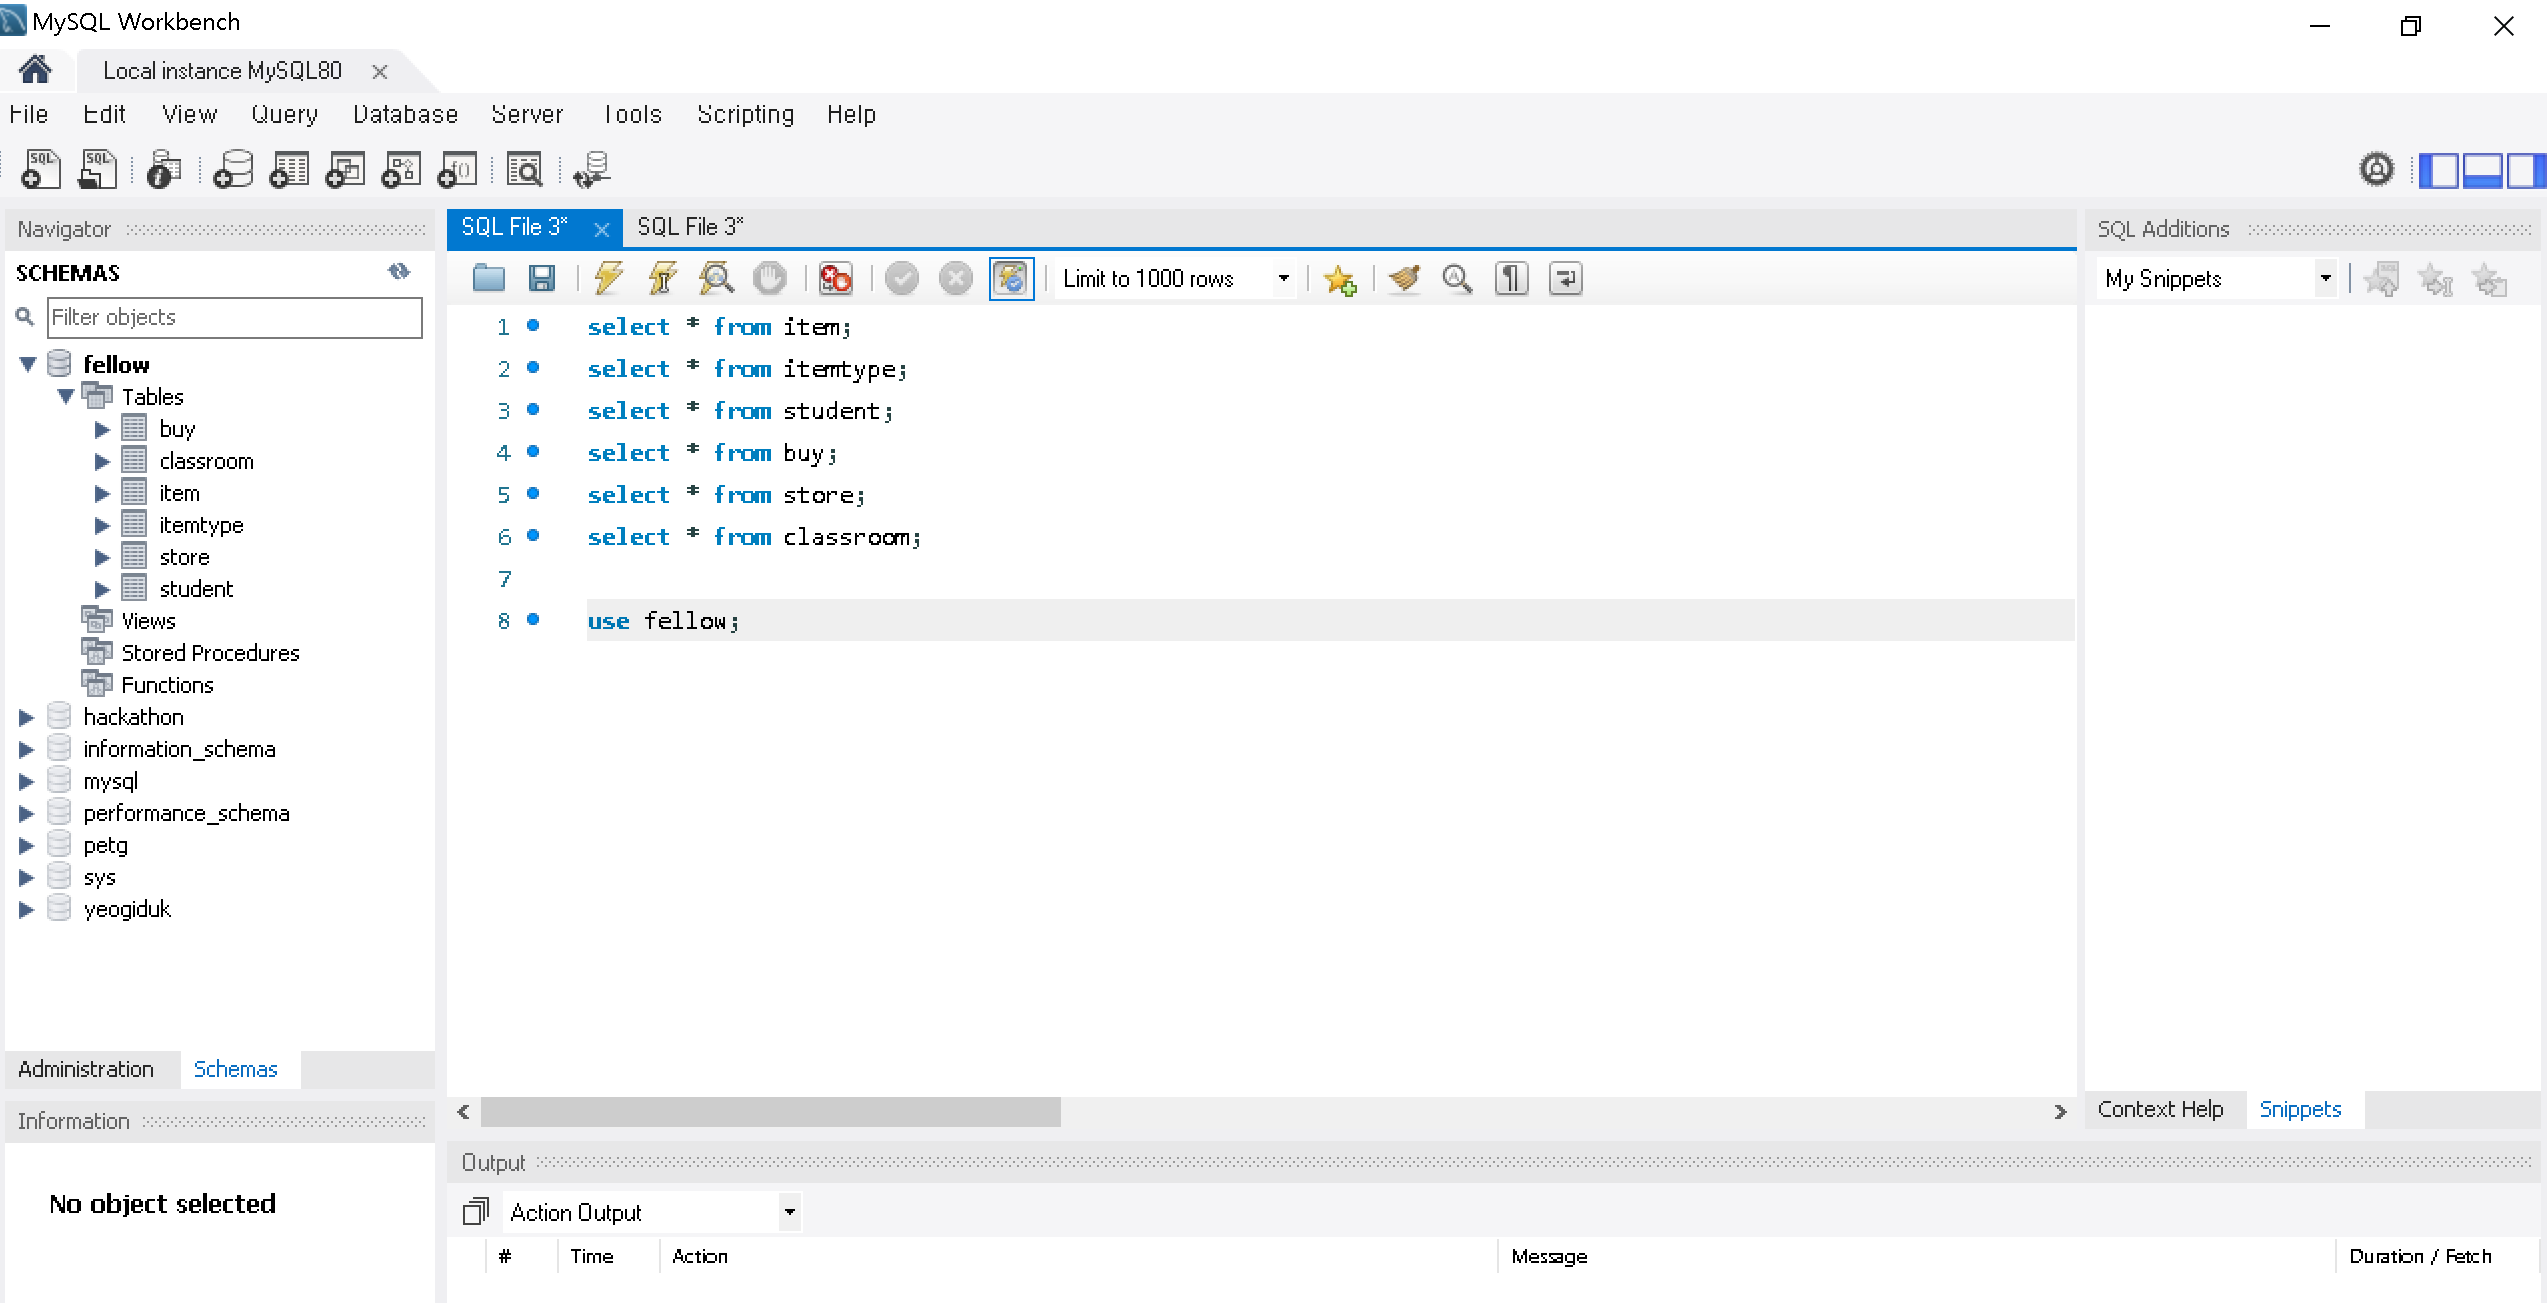2547x1303 pixels.
Task: Open the Create new schema icon
Action: [234, 170]
